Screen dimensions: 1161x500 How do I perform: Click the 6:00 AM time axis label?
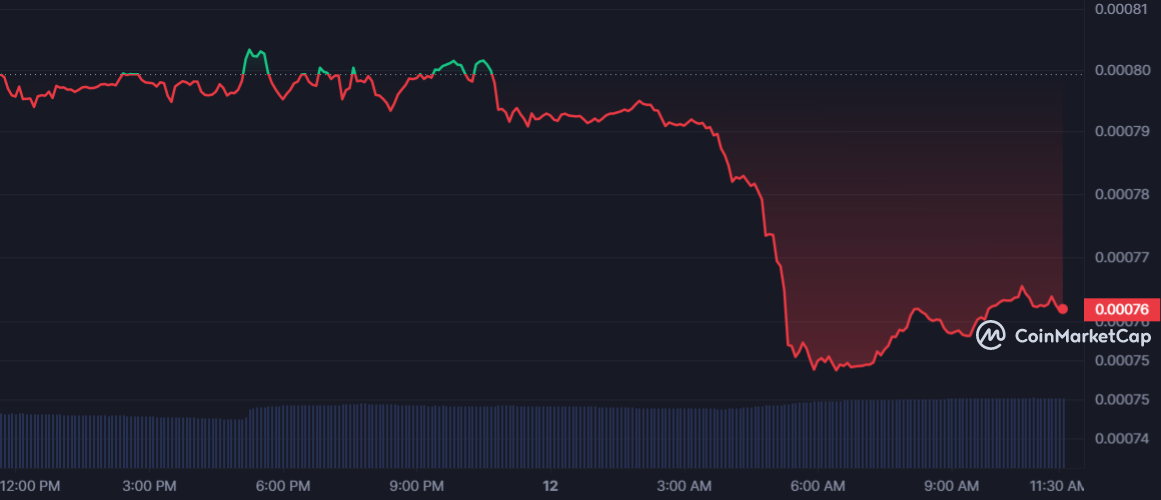tap(815, 486)
